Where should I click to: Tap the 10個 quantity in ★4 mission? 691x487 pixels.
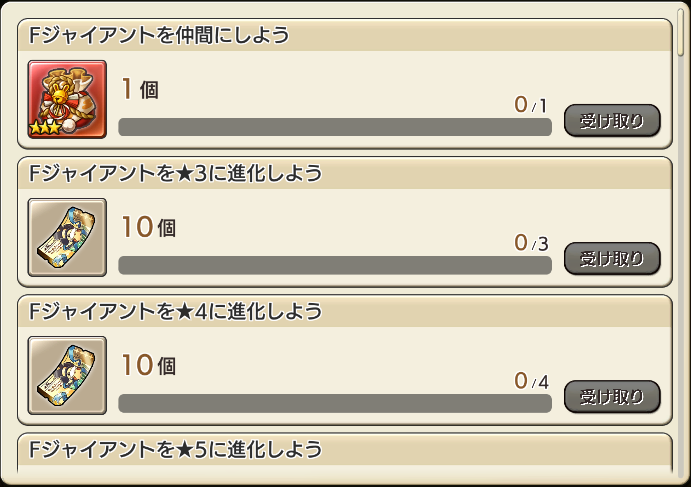point(149,365)
